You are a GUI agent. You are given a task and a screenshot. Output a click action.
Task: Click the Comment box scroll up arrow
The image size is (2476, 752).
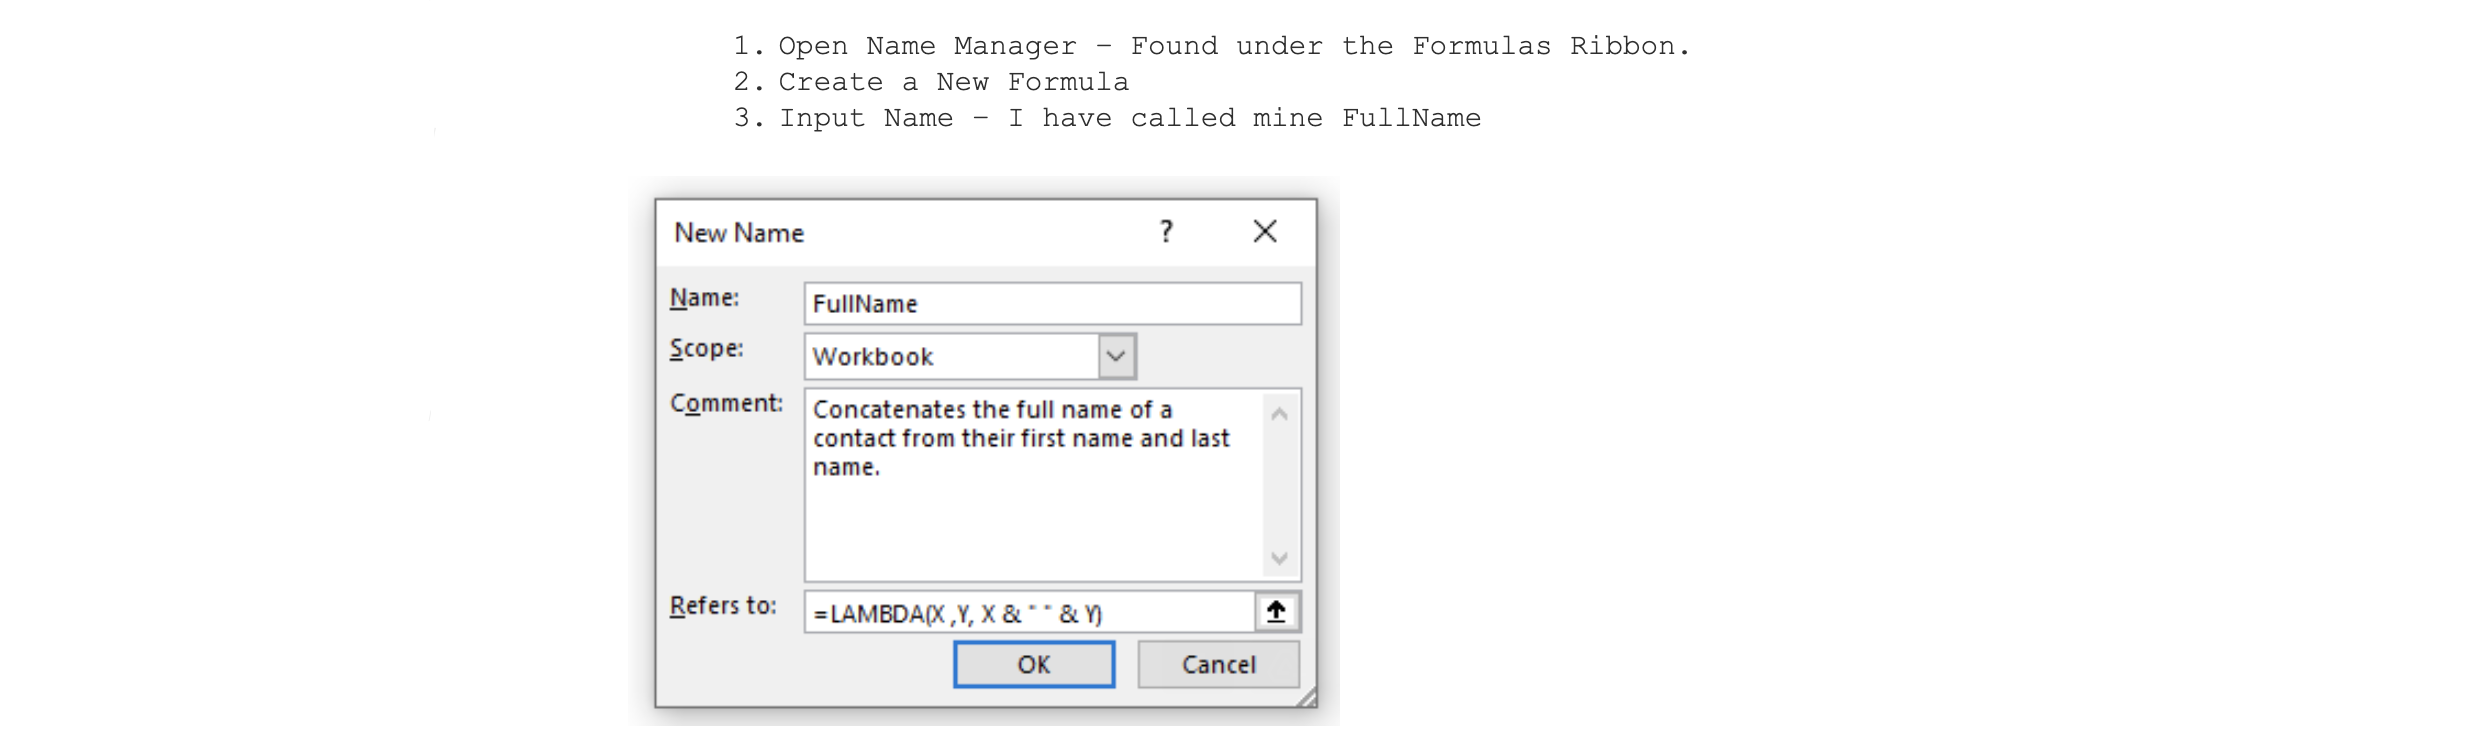point(1279,414)
